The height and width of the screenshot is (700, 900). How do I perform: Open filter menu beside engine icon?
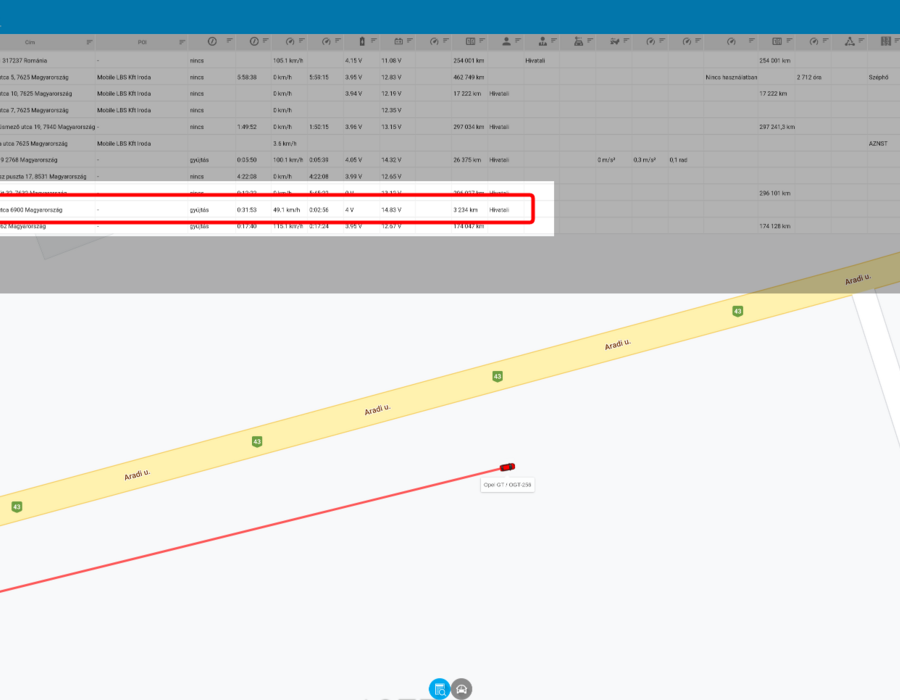(x=626, y=41)
